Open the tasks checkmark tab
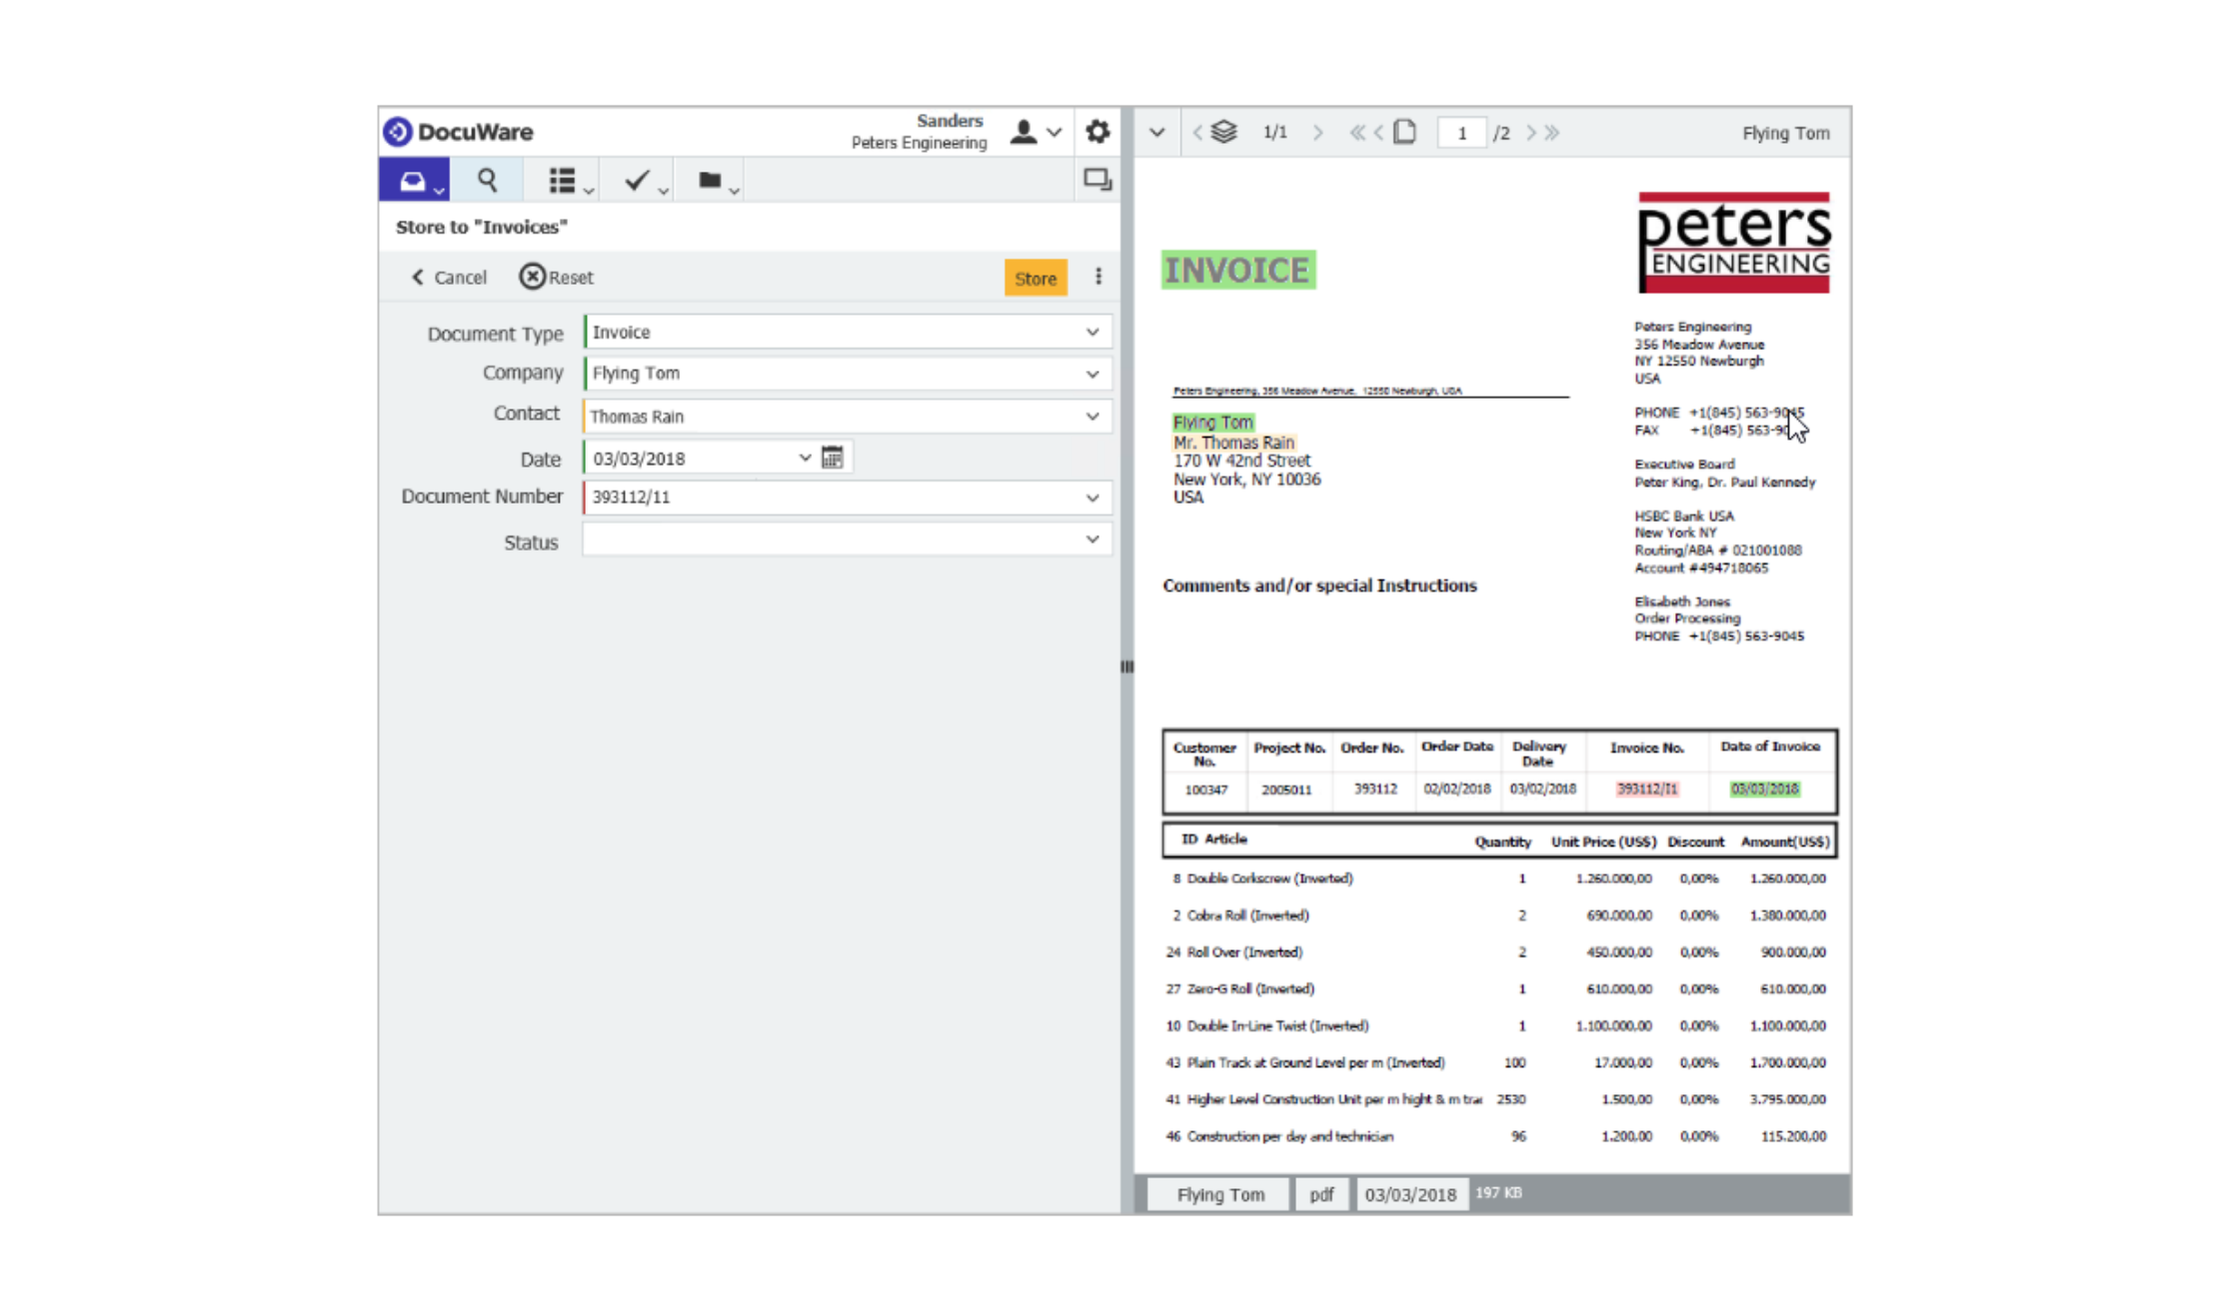2231x1312 pixels. coord(638,181)
